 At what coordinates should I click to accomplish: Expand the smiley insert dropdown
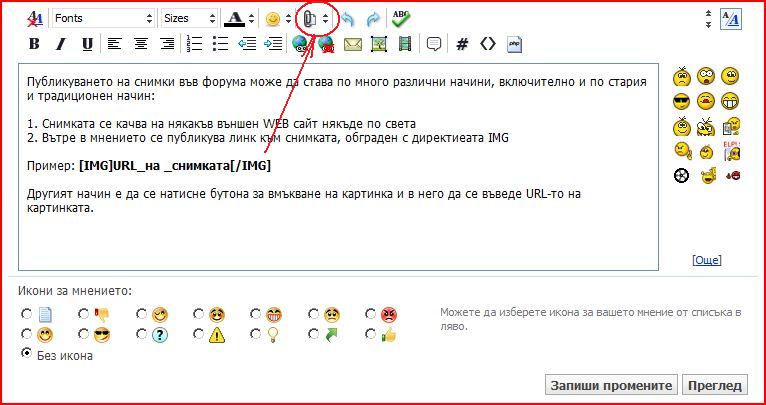(x=288, y=19)
